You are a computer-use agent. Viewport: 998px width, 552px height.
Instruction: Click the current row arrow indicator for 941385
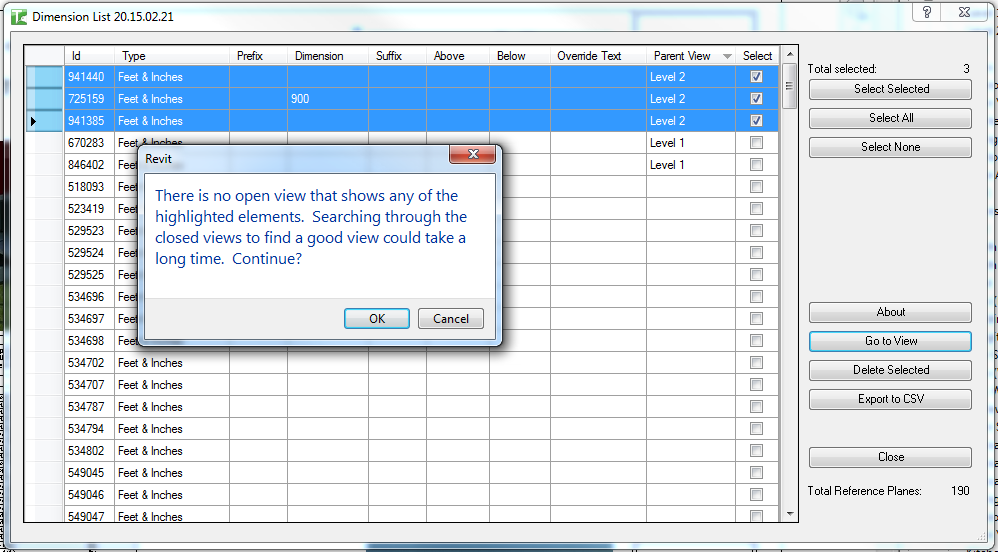coord(33,121)
